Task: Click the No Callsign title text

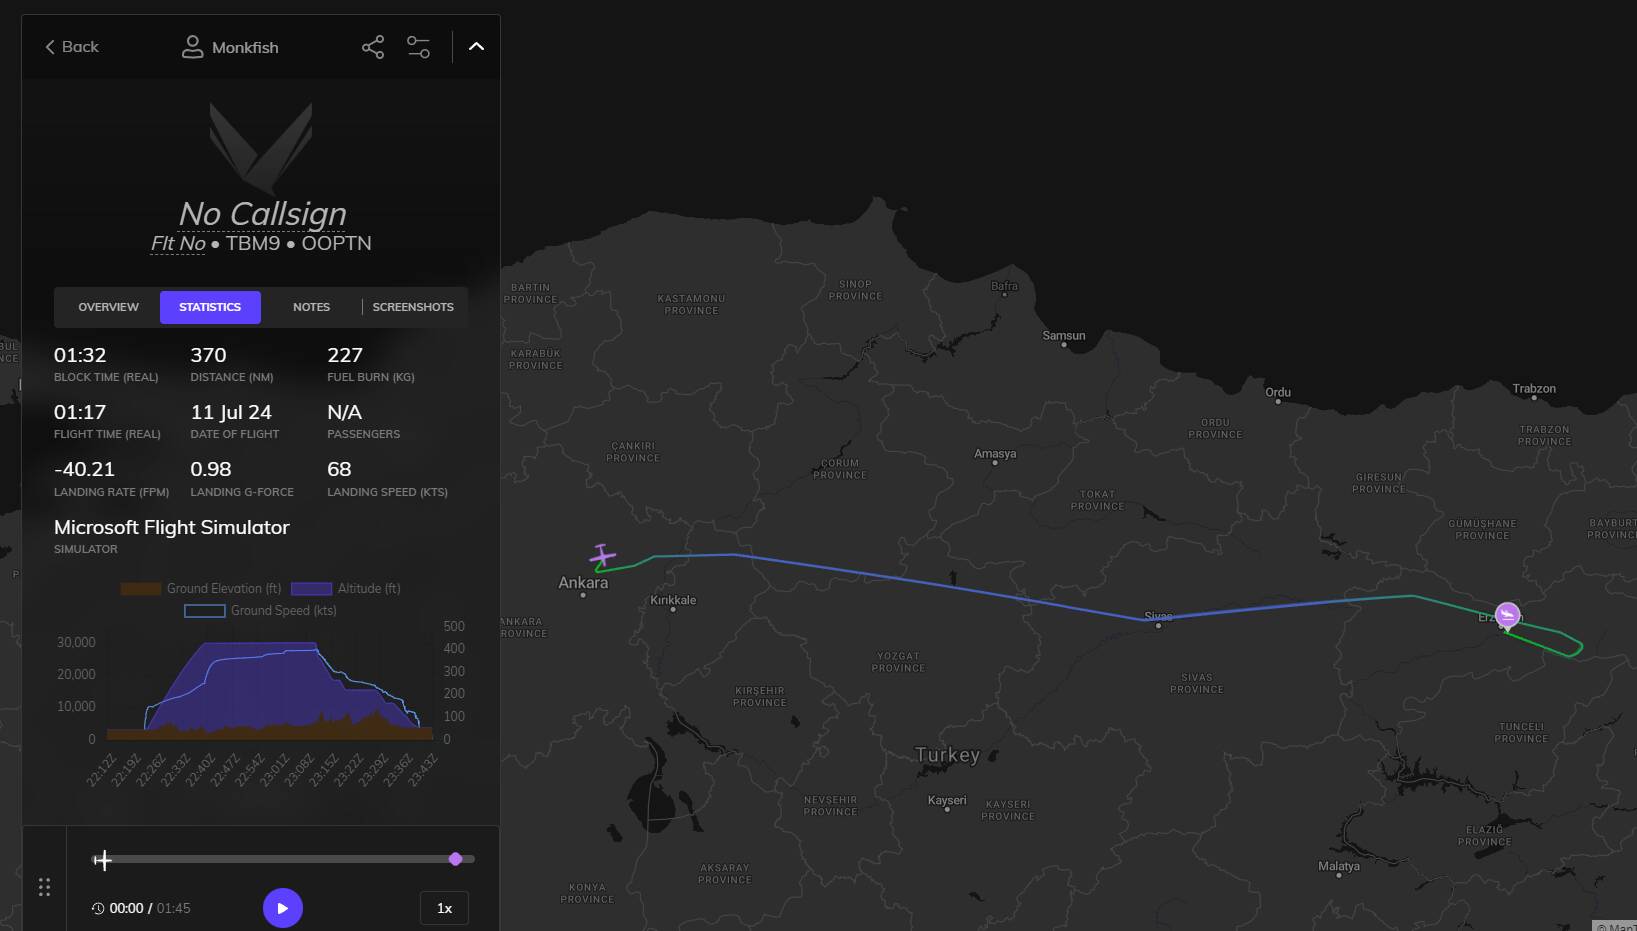Action: (x=262, y=214)
